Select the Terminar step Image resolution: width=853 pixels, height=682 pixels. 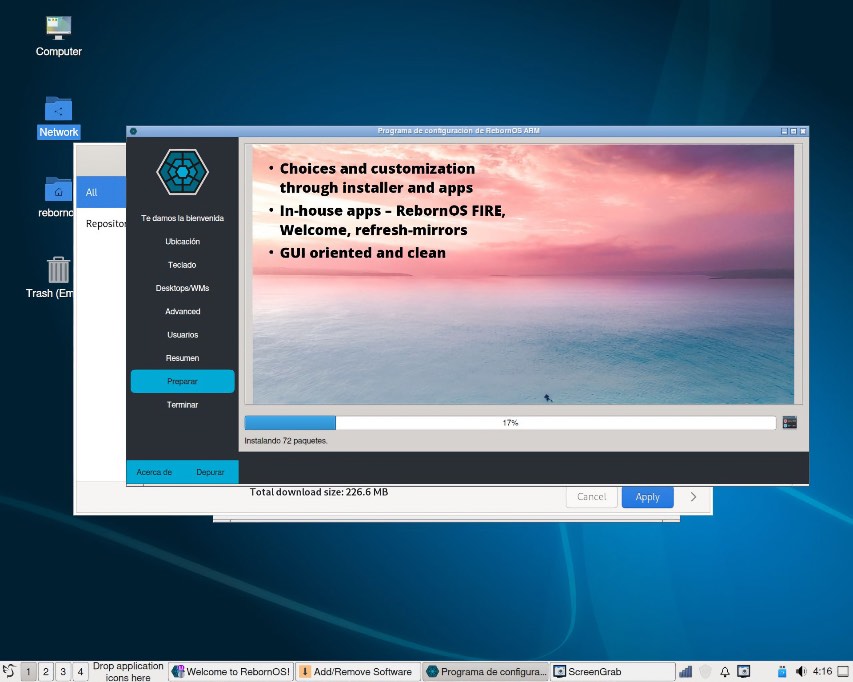pos(182,405)
